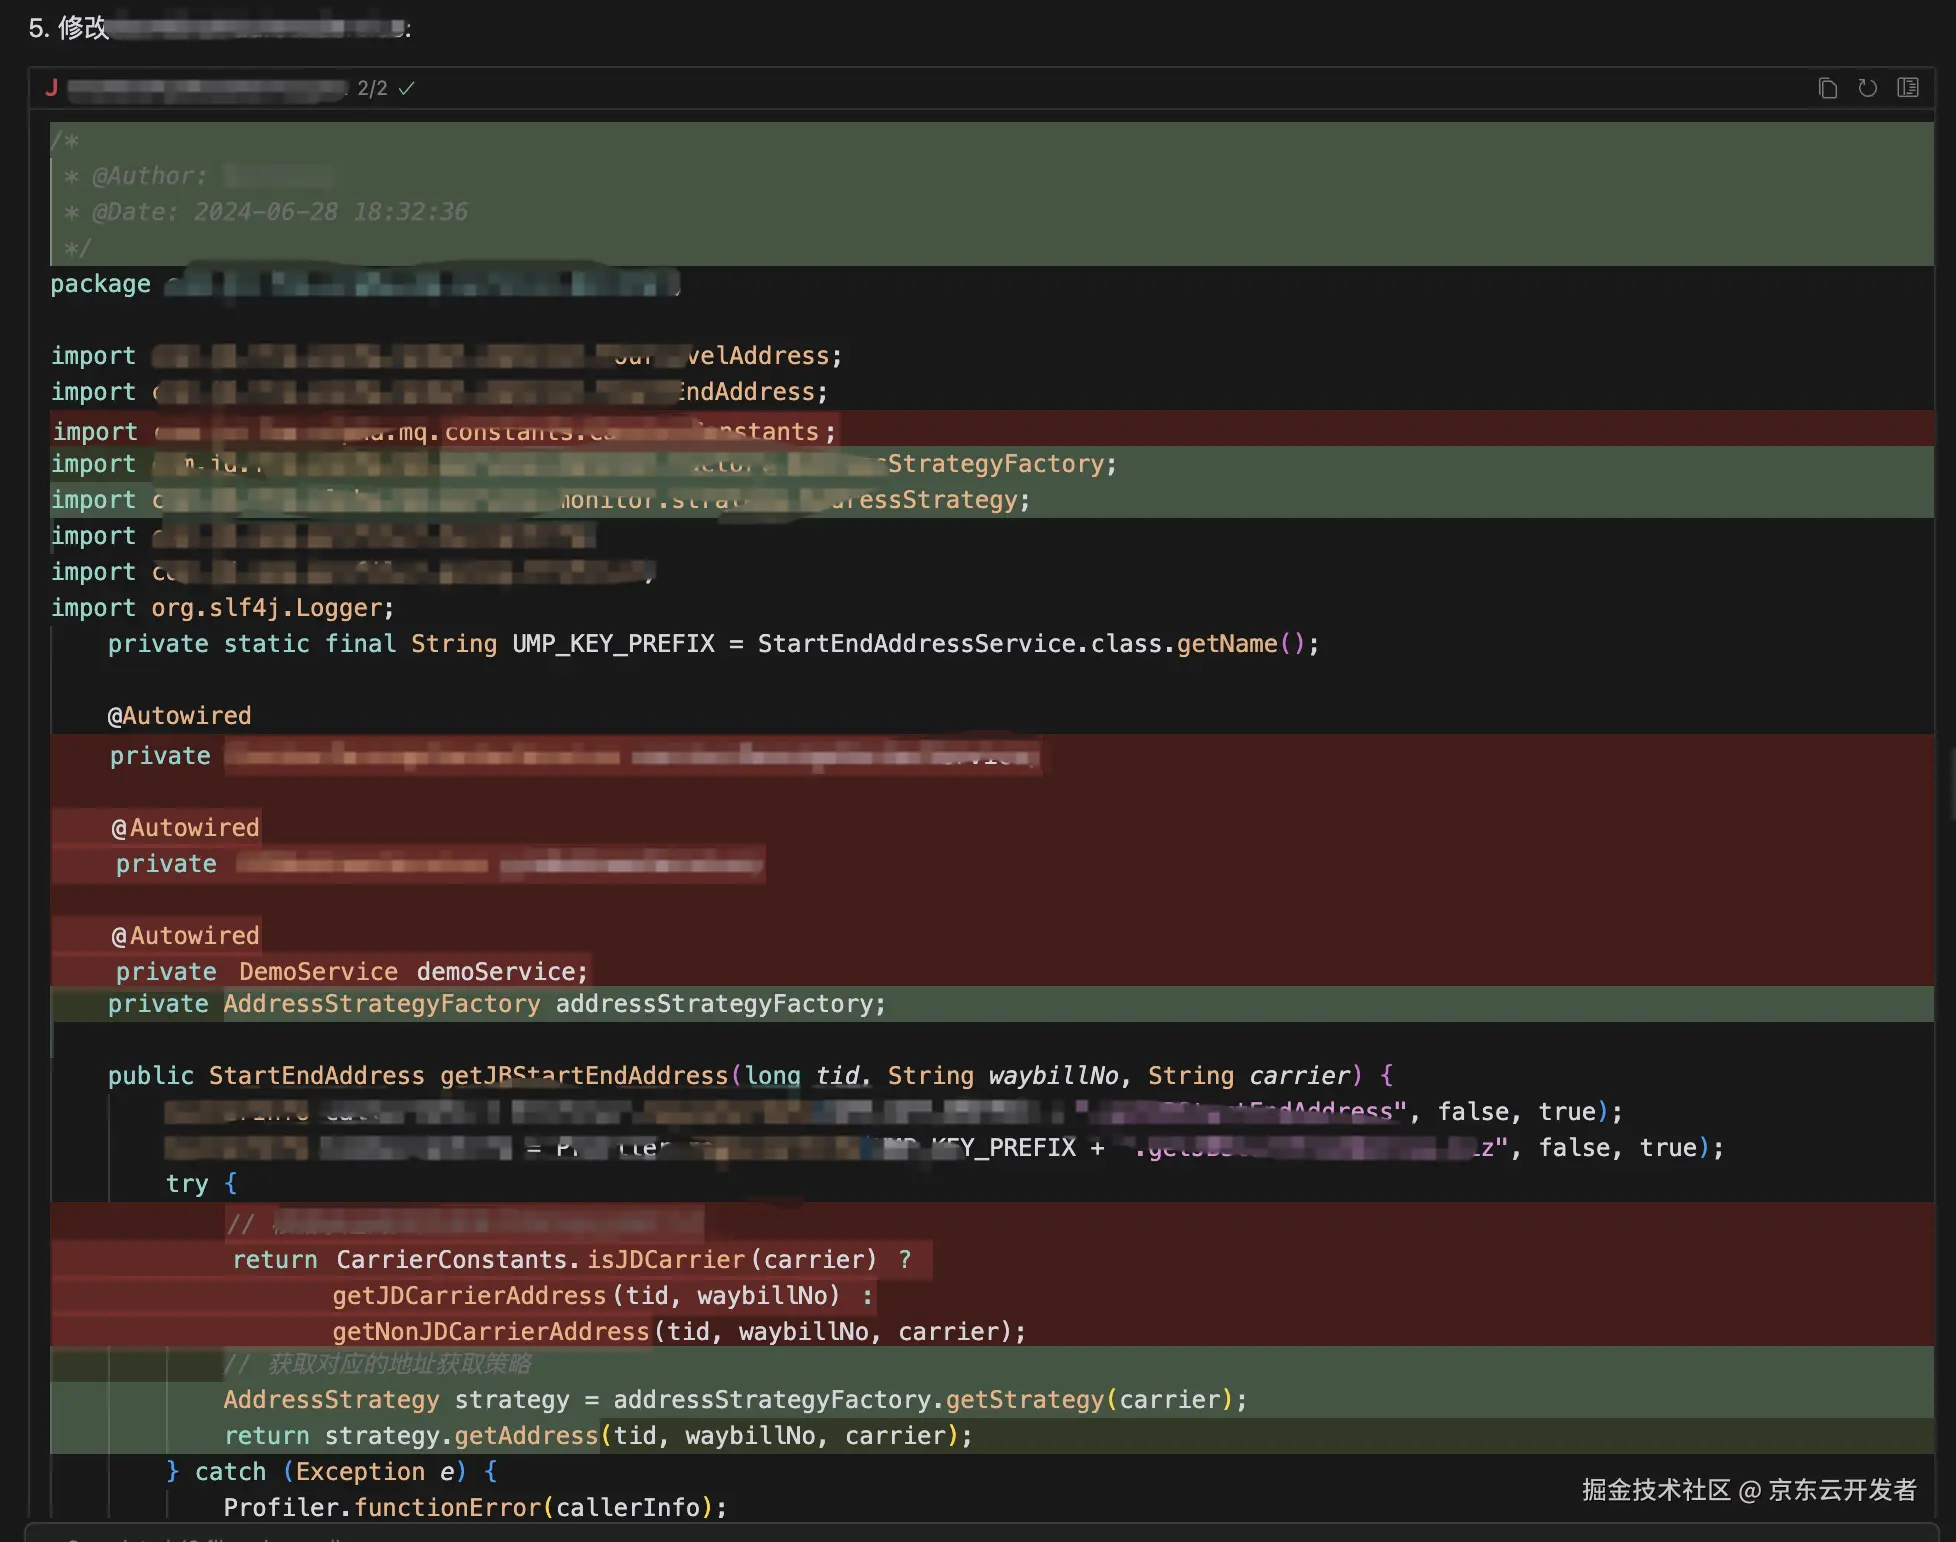Viewport: 1956px width, 1542px height.
Task: Open the blurred Java file name tab
Action: point(207,90)
